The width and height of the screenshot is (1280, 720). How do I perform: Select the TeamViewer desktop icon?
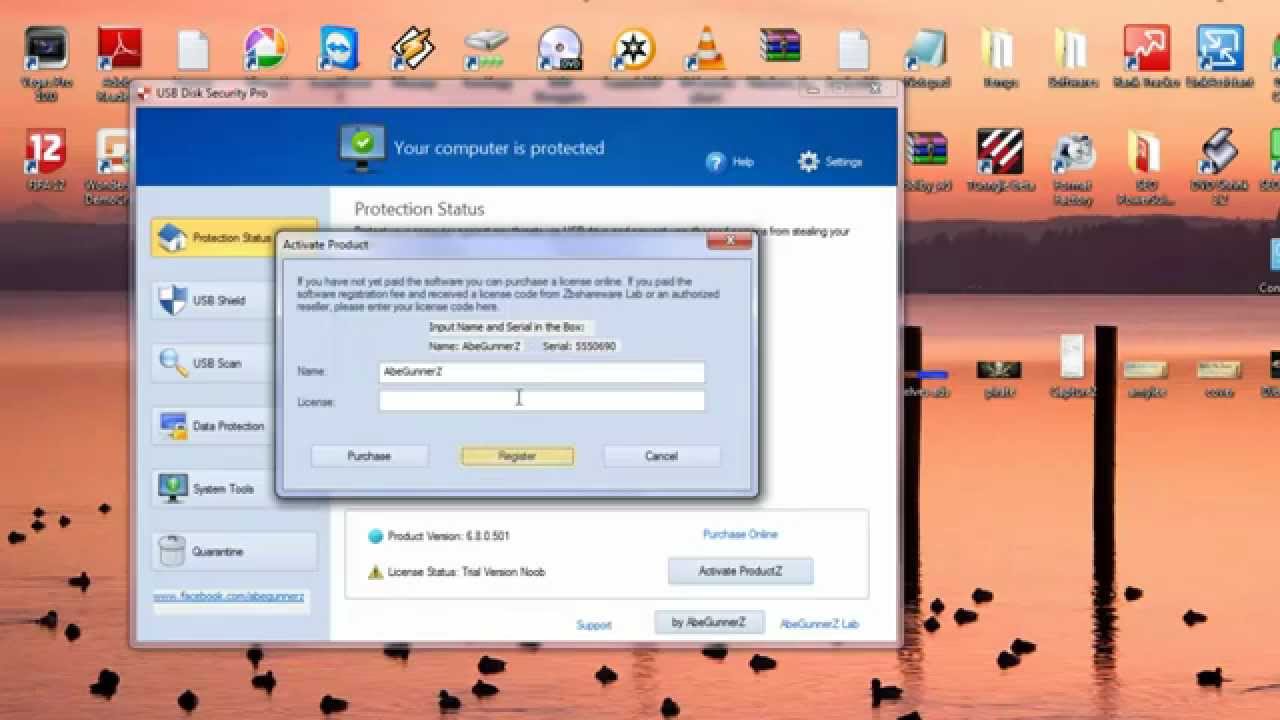point(339,50)
